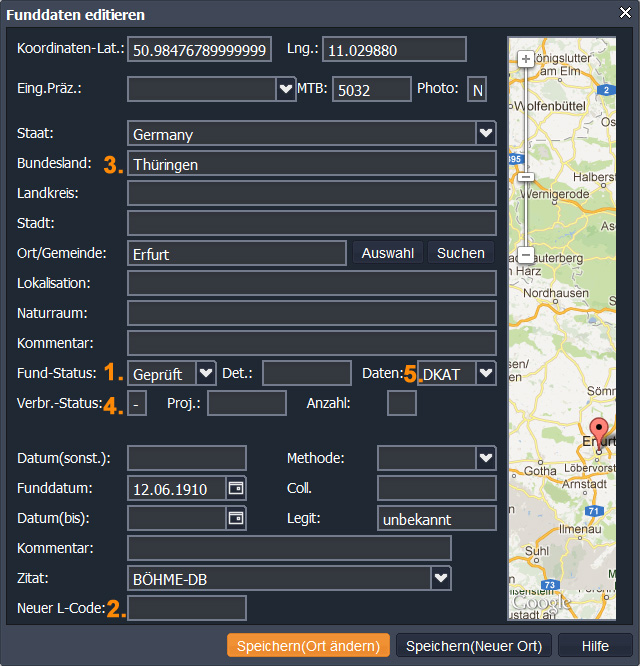Open the Eing.Präz. dropdown

[x=284, y=90]
